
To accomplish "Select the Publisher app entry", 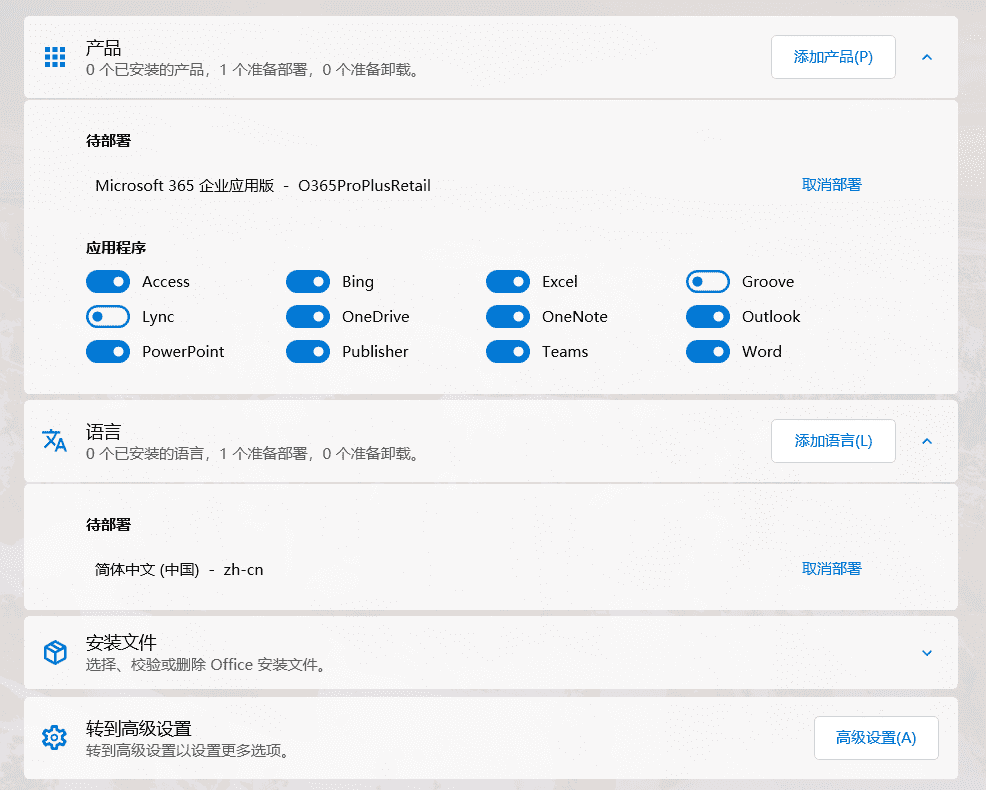I will tap(308, 351).
